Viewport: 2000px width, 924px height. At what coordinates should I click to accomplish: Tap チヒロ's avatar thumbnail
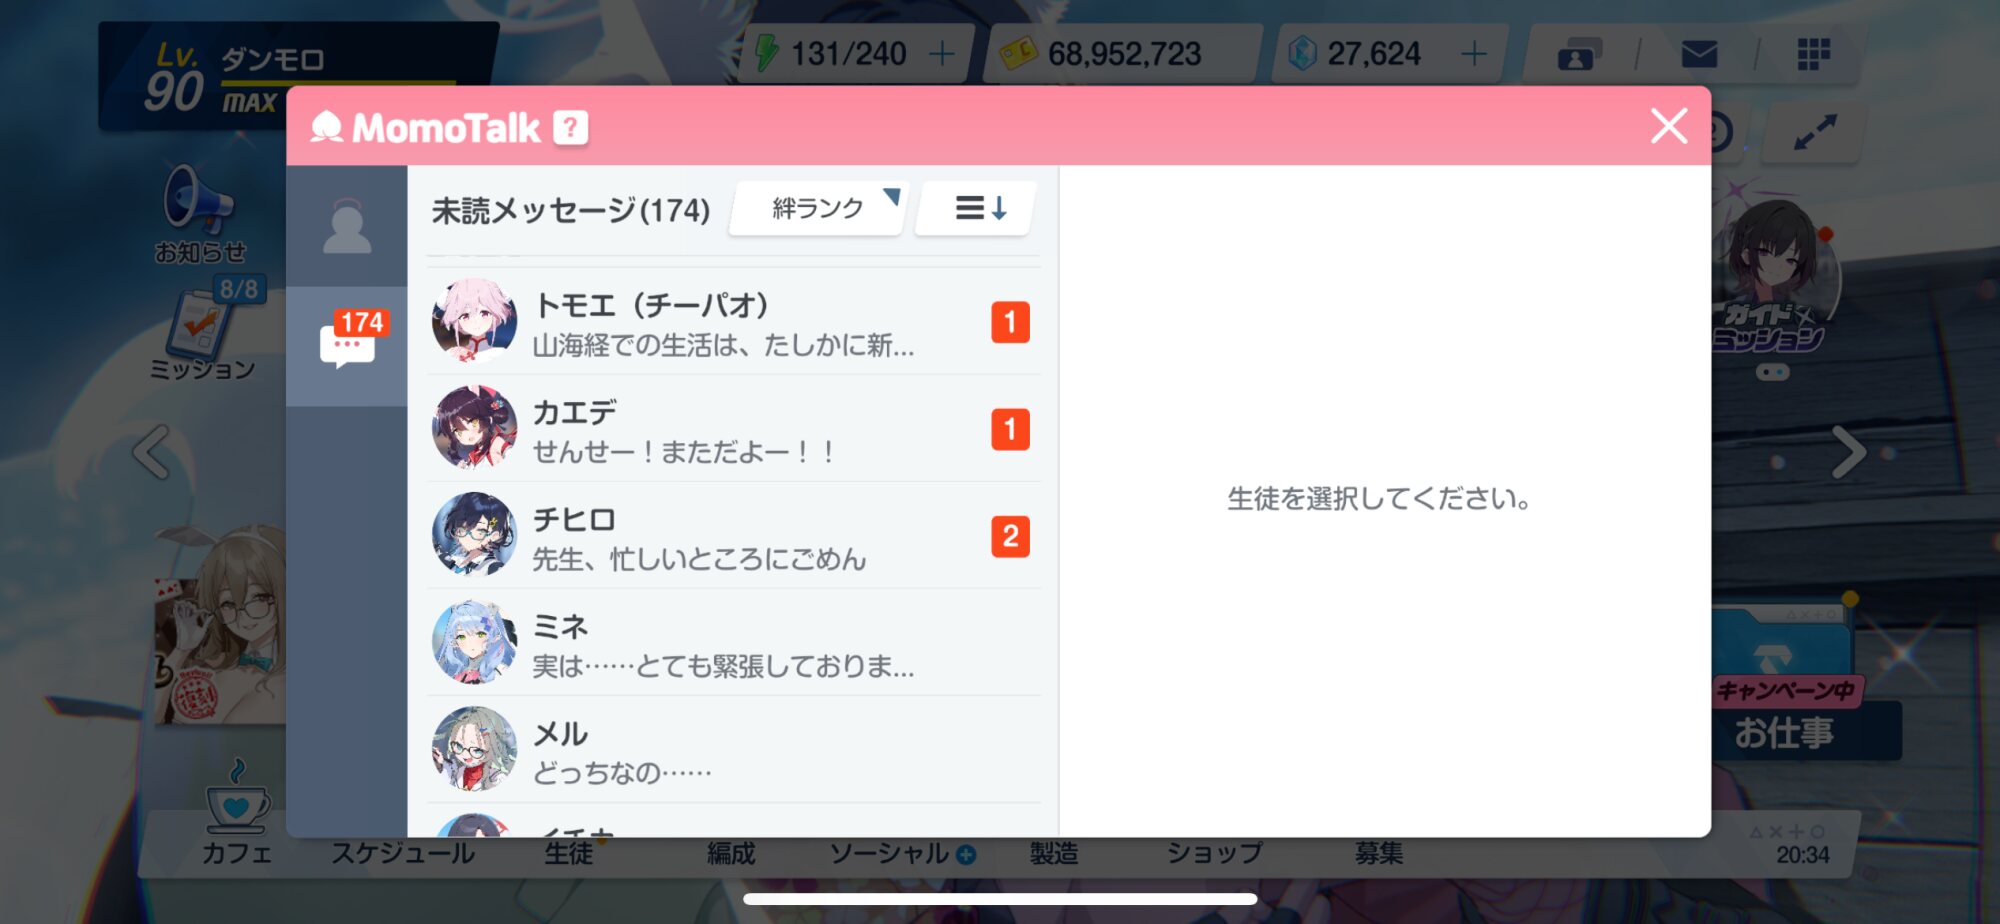point(474,535)
